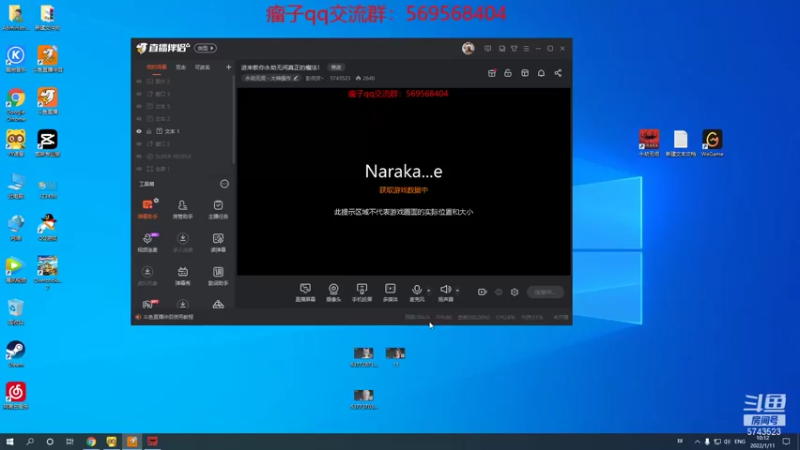This screenshot has width=800, height=450.
Task: Open Steam shortcut on desktop
Action: [16, 354]
